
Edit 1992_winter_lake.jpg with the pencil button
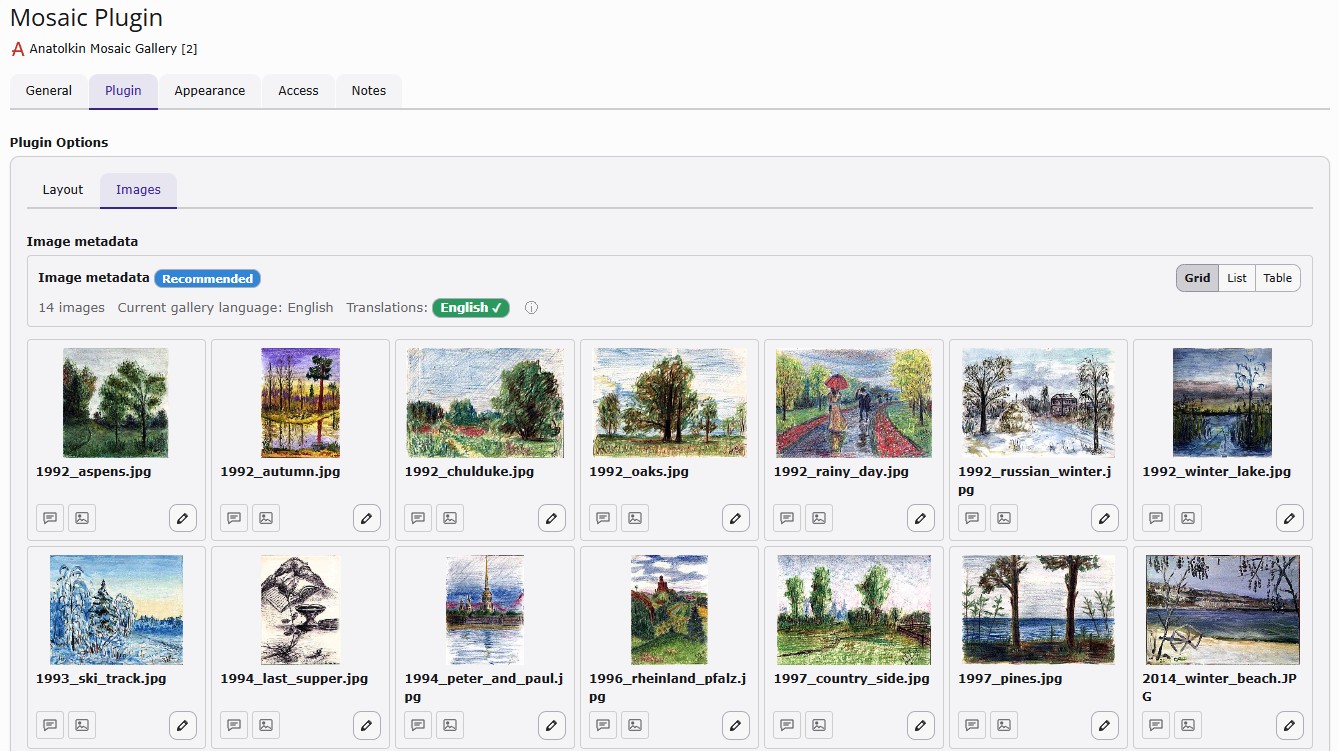(1289, 518)
